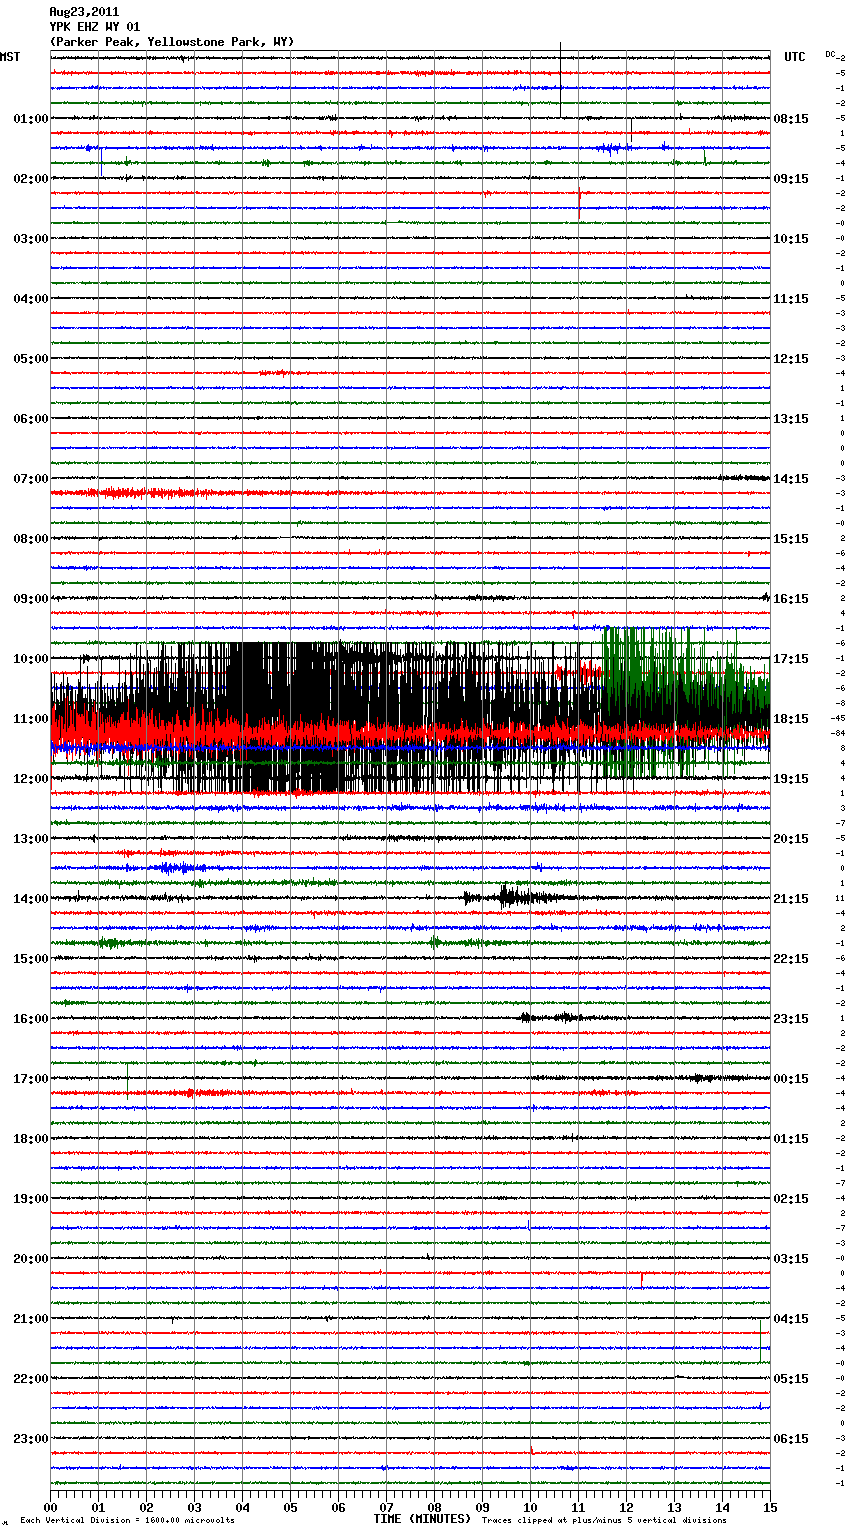Image resolution: width=850 pixels, height=1534 pixels.
Task: Click the 02:15 UTC time label
Action: tap(791, 1199)
